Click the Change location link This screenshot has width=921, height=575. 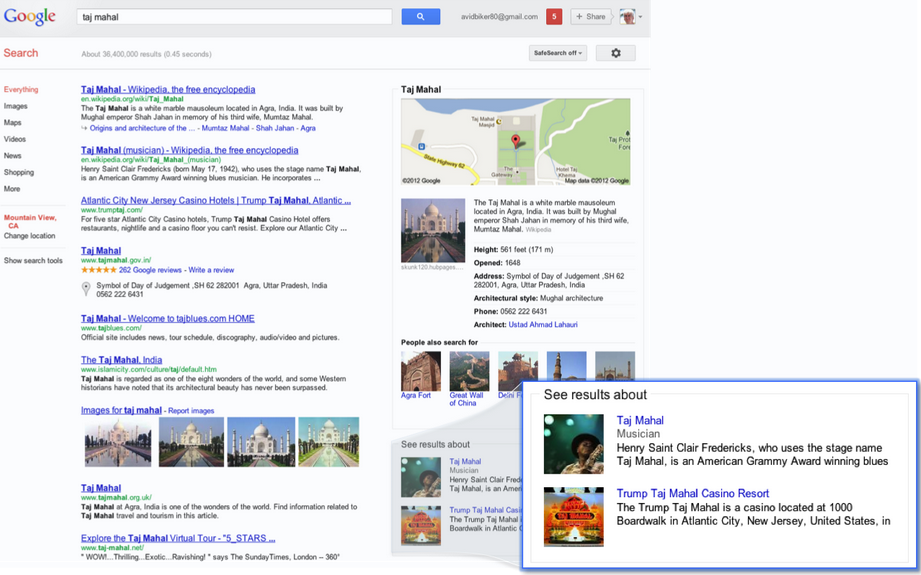(x=30, y=236)
